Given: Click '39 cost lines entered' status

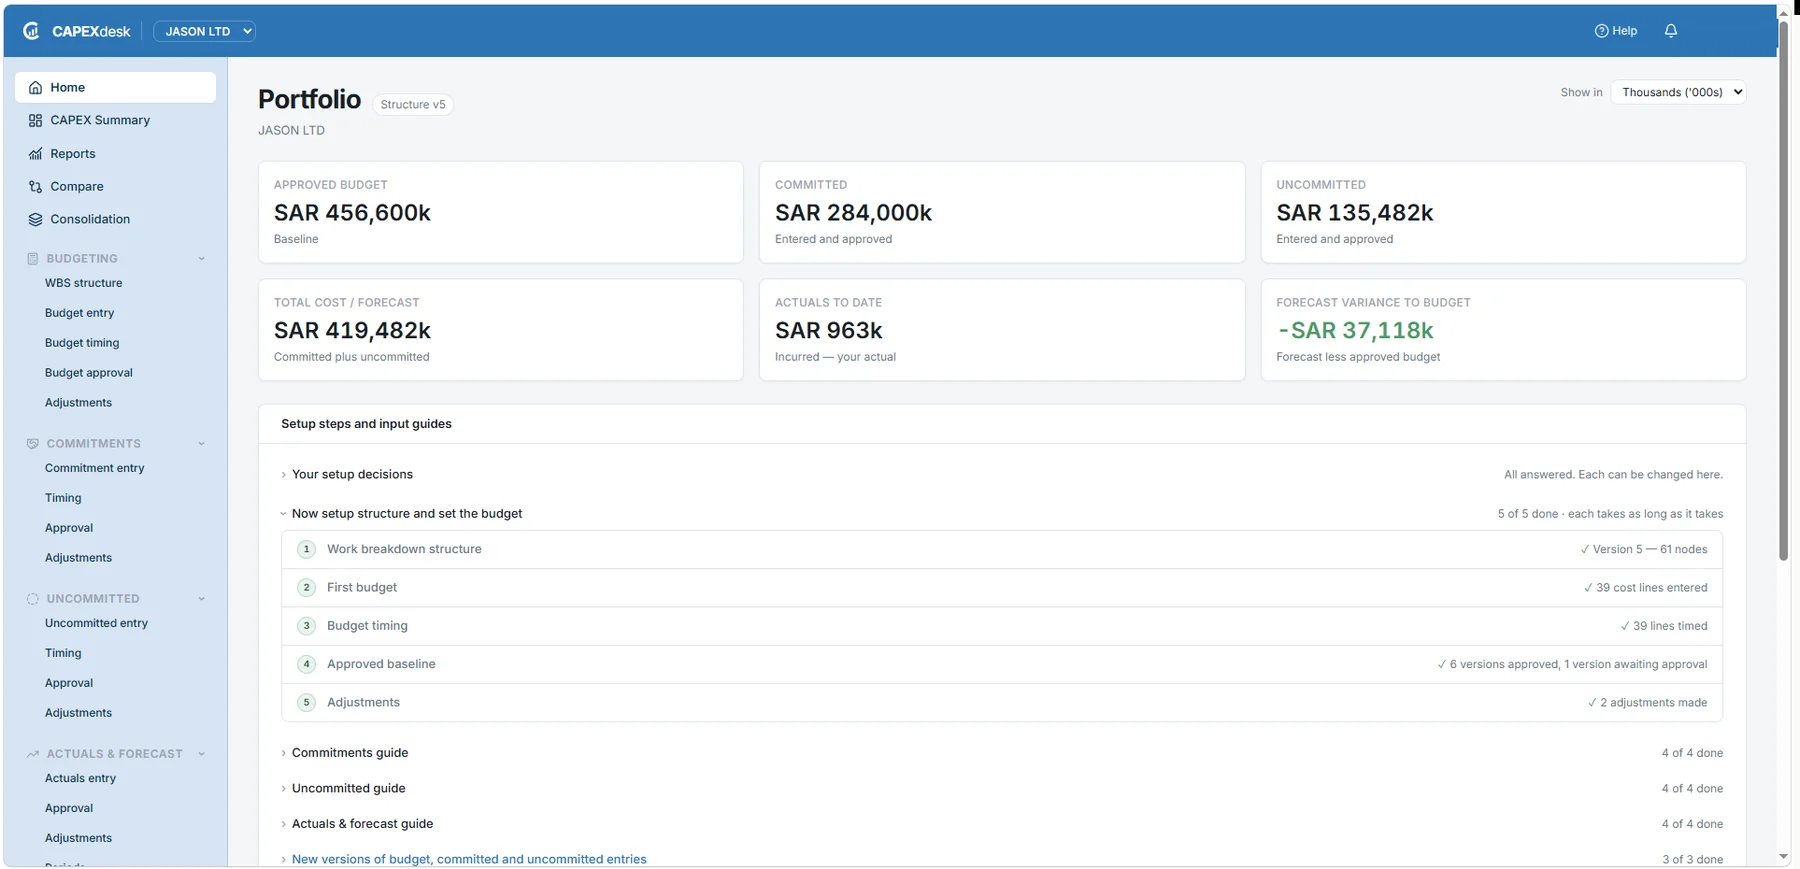Looking at the screenshot, I should coord(1646,588).
